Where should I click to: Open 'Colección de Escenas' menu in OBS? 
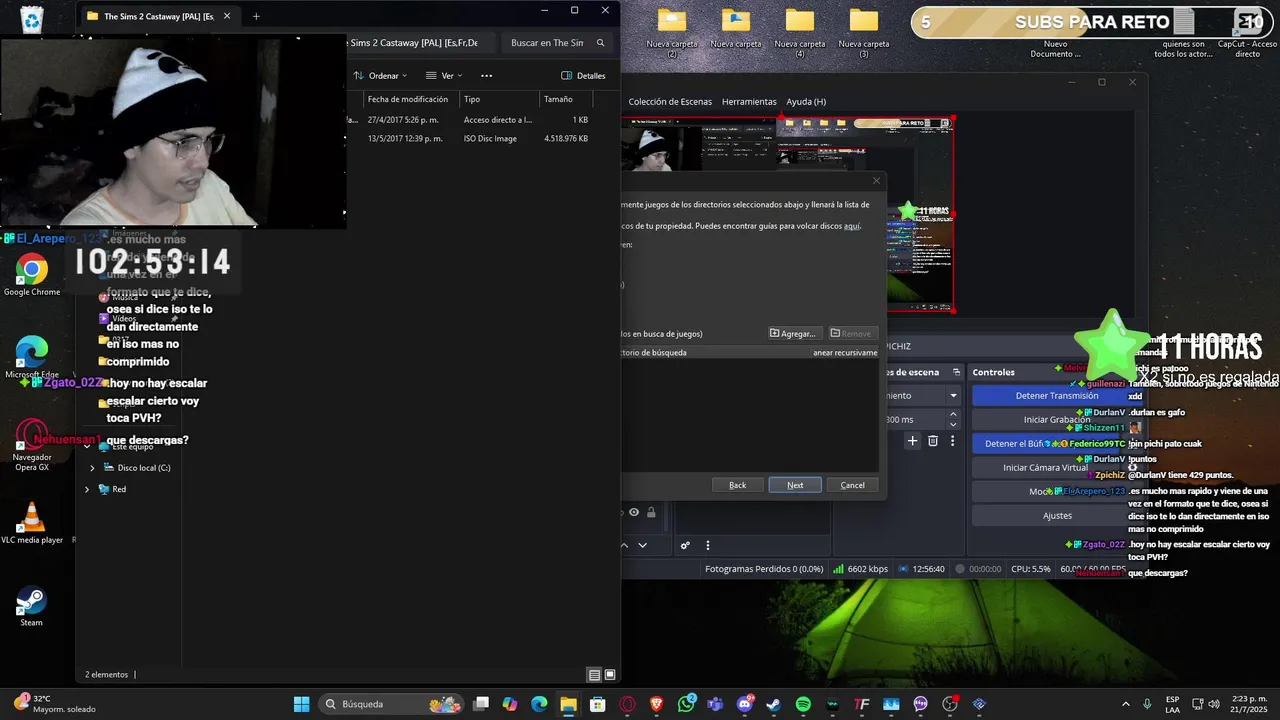670,102
